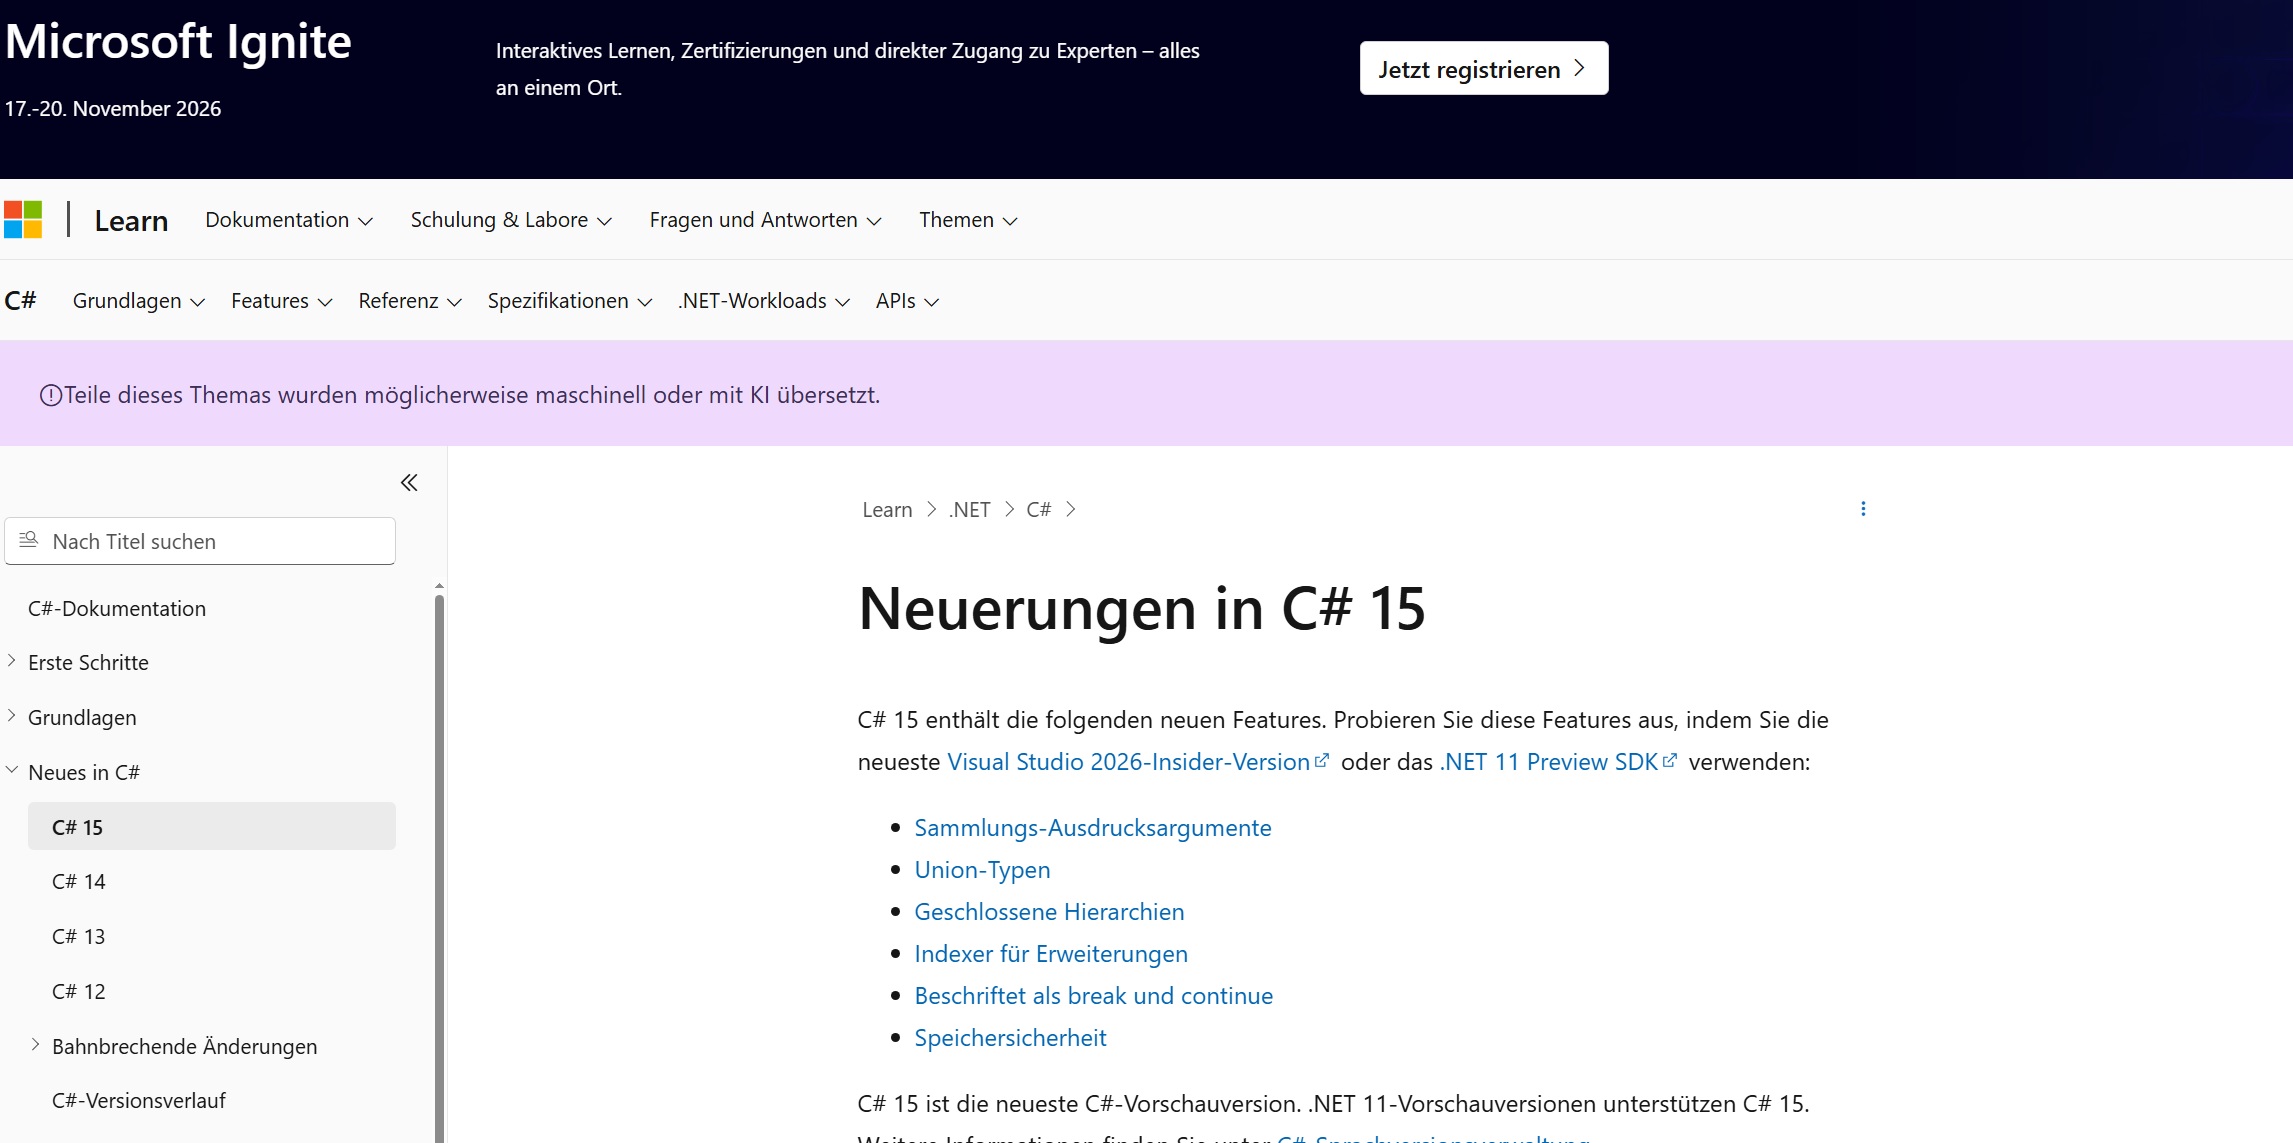Screen dimensions: 2293x1143
Task: Open Sammlungs-Ausdrucksargumente link
Action: tap(1093, 828)
